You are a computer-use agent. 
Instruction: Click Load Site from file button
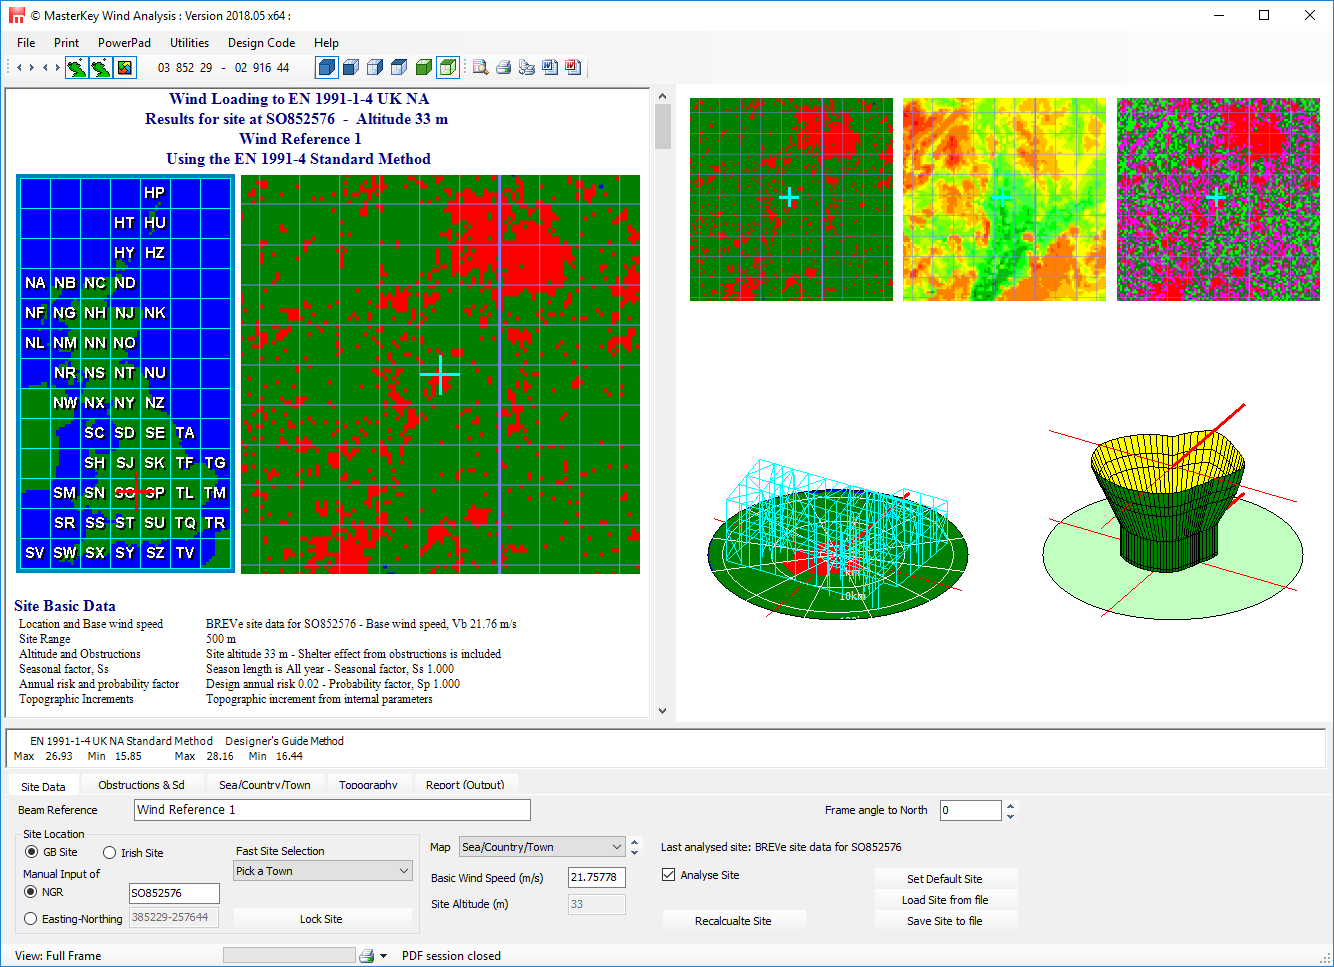coord(945,900)
